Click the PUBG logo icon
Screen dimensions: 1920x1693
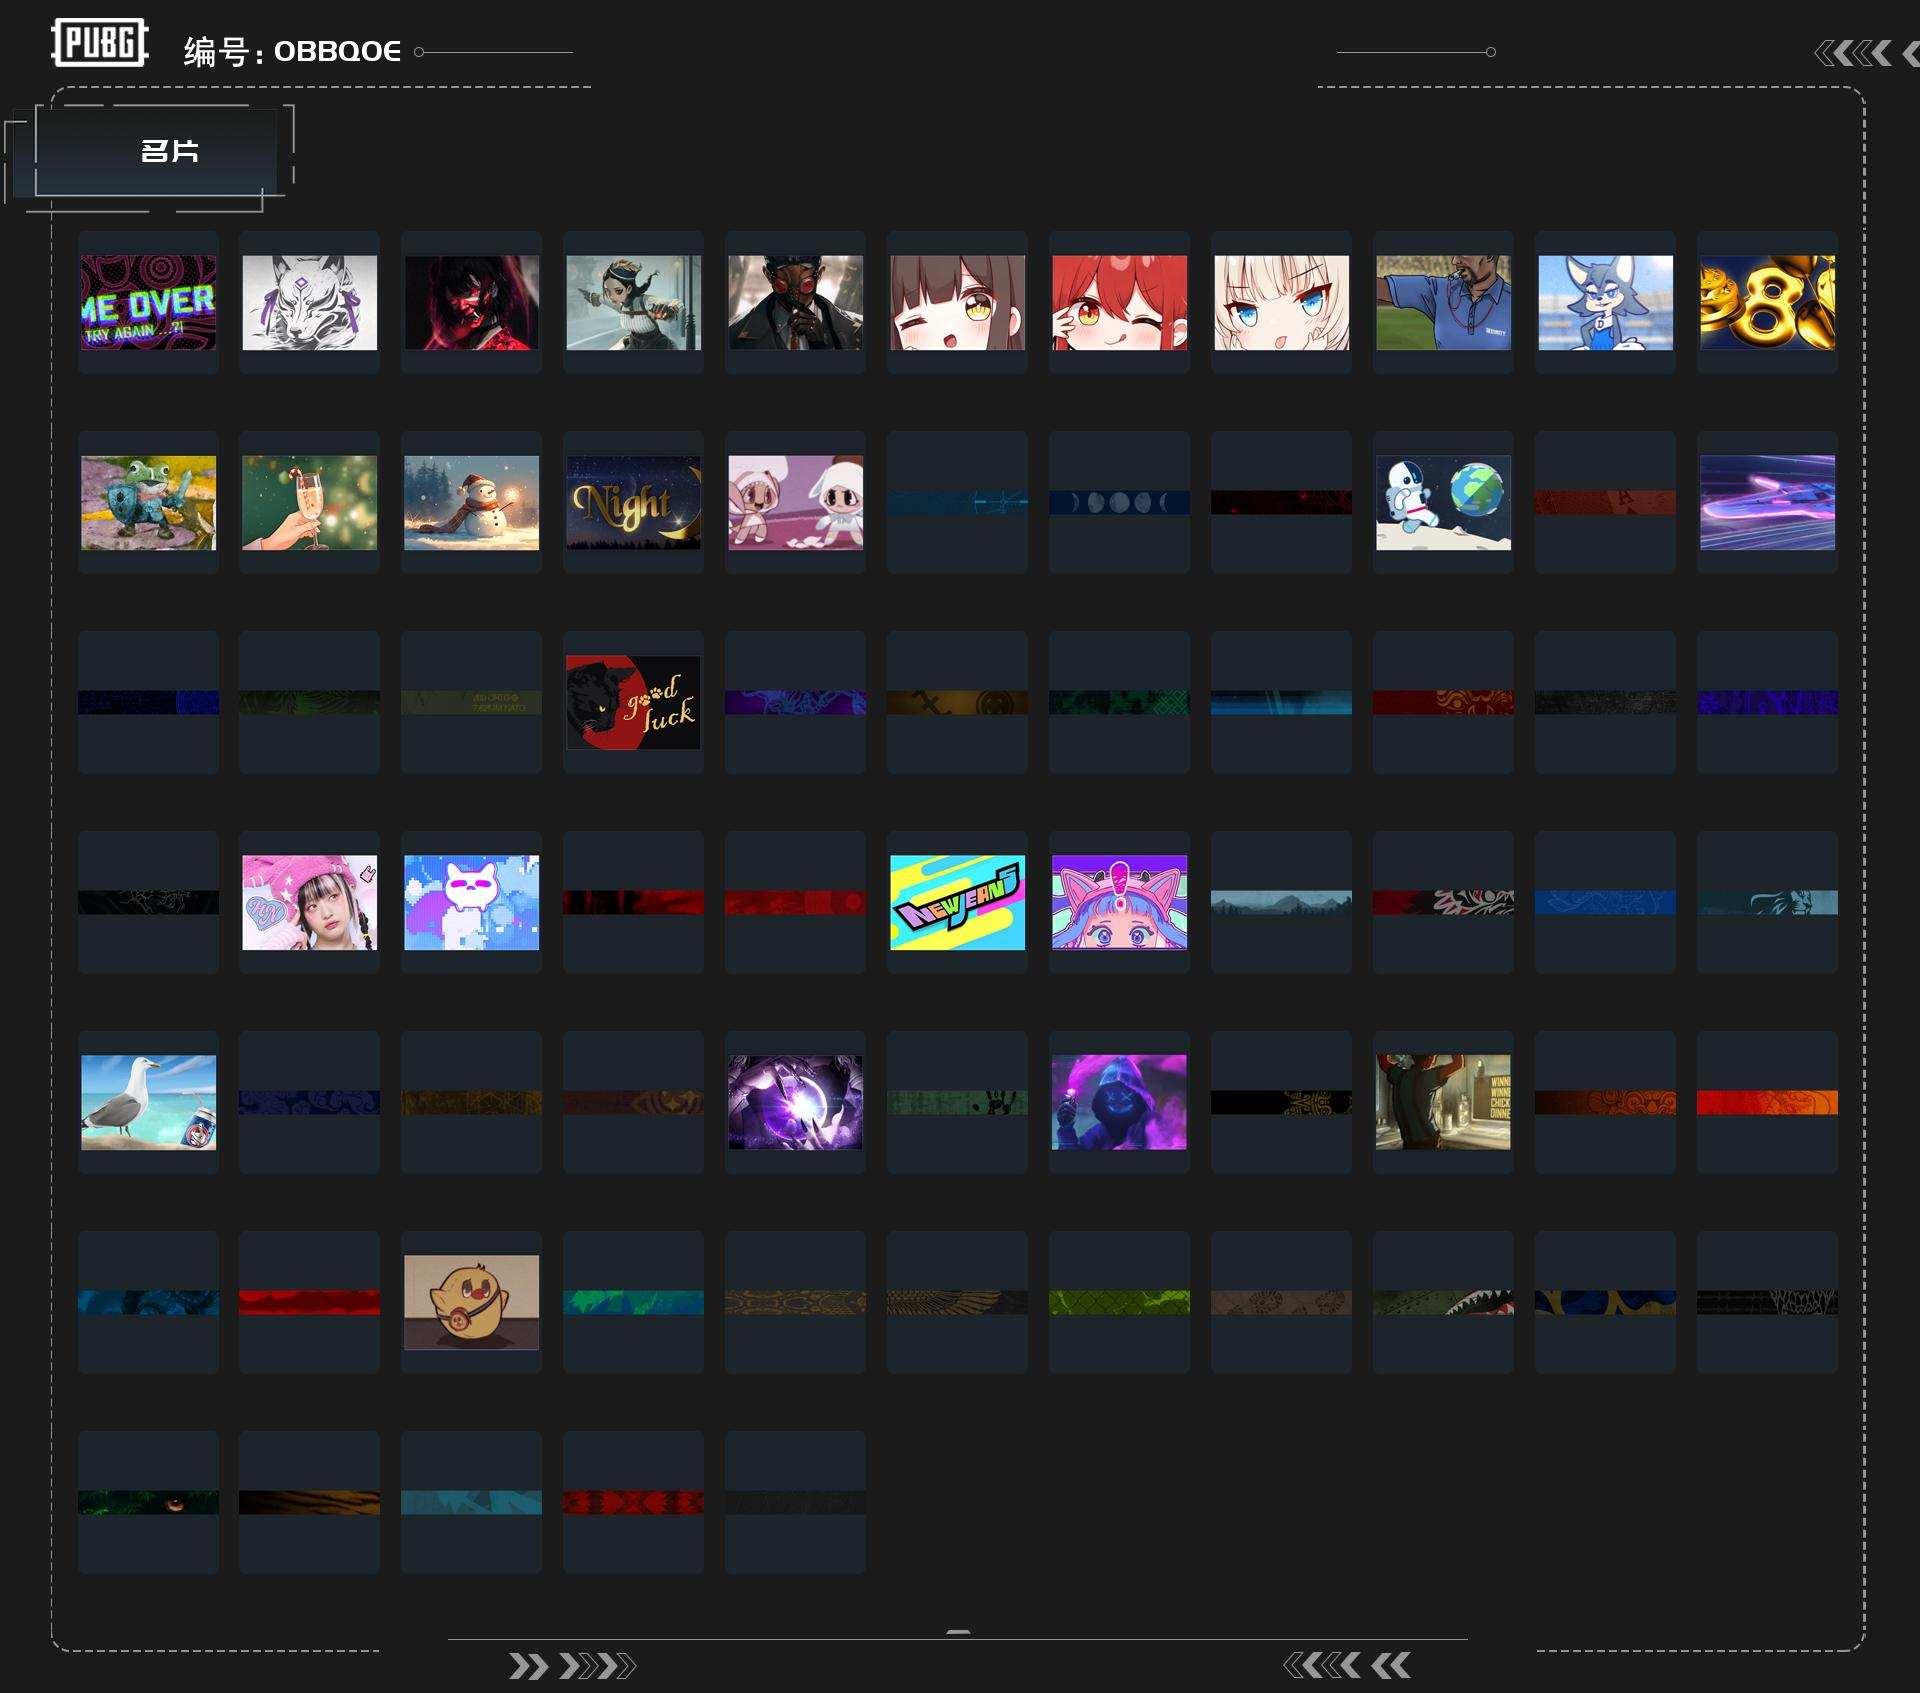point(99,43)
